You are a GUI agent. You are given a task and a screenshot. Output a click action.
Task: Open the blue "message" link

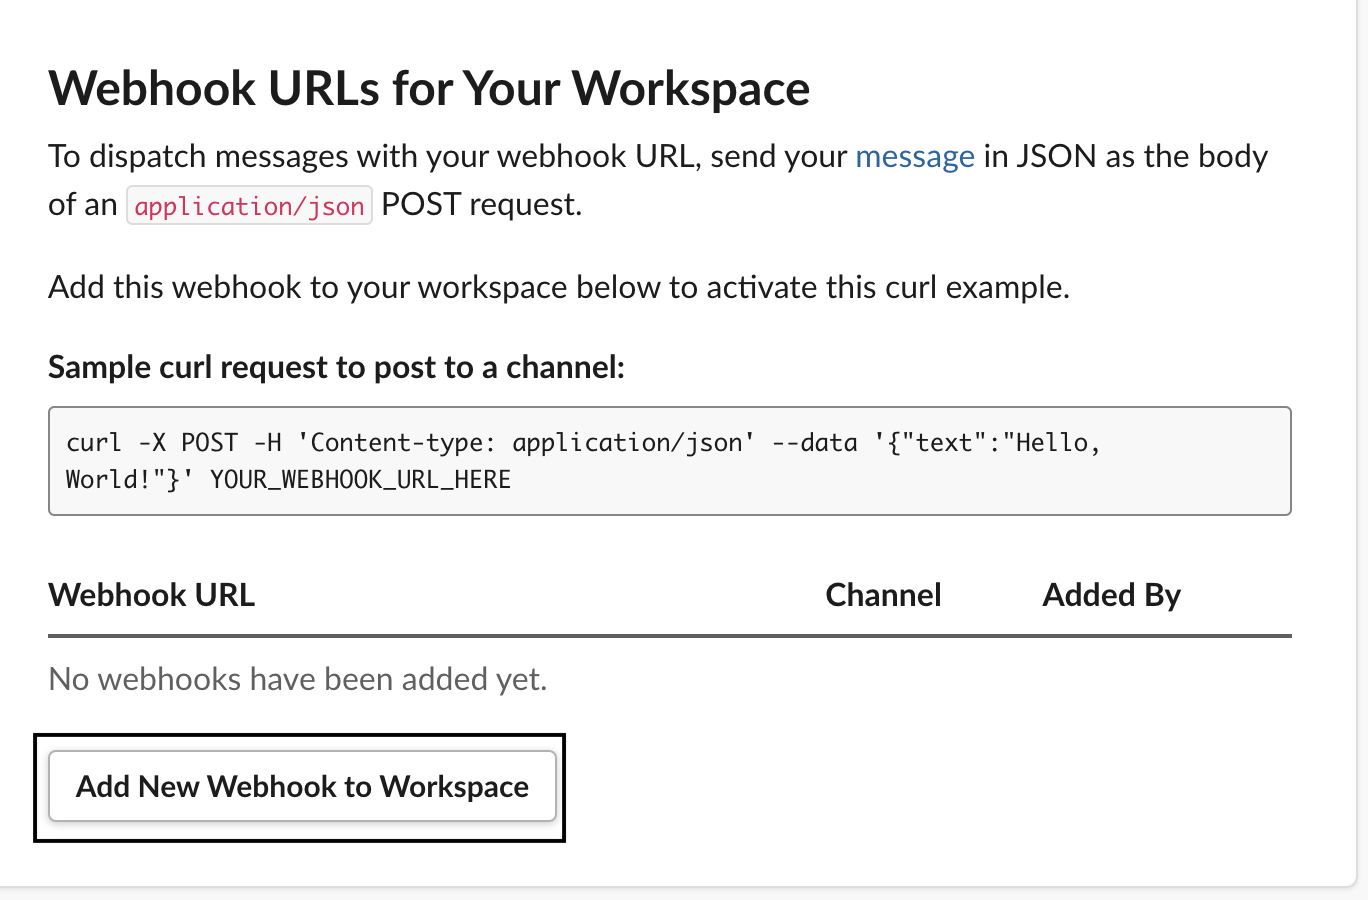[915, 156]
